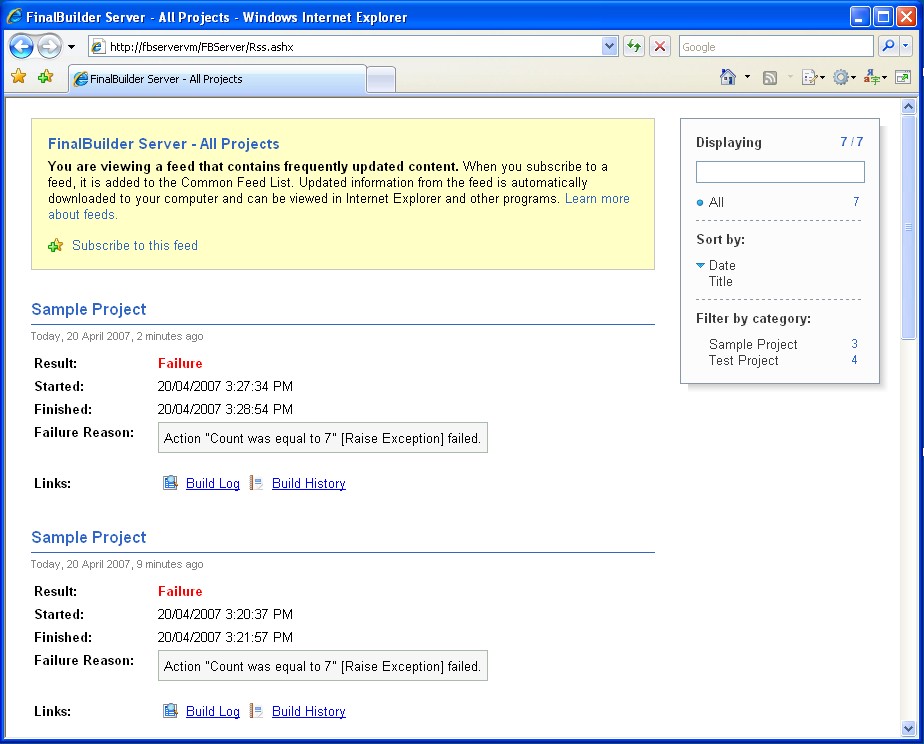This screenshot has width=924, height=744.
Task: Click the scrollbar up arrow
Action: (x=909, y=107)
